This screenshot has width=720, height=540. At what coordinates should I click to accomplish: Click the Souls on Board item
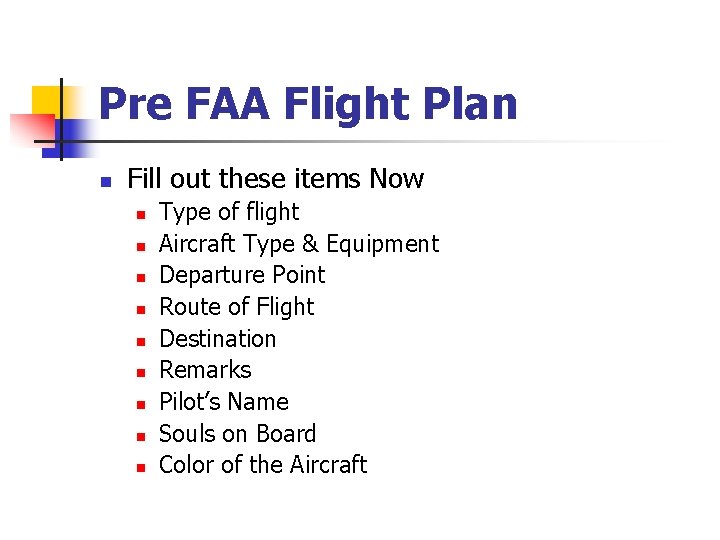click(237, 434)
